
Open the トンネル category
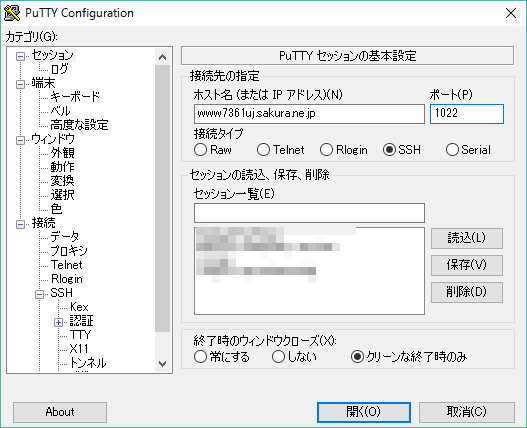tap(88, 363)
